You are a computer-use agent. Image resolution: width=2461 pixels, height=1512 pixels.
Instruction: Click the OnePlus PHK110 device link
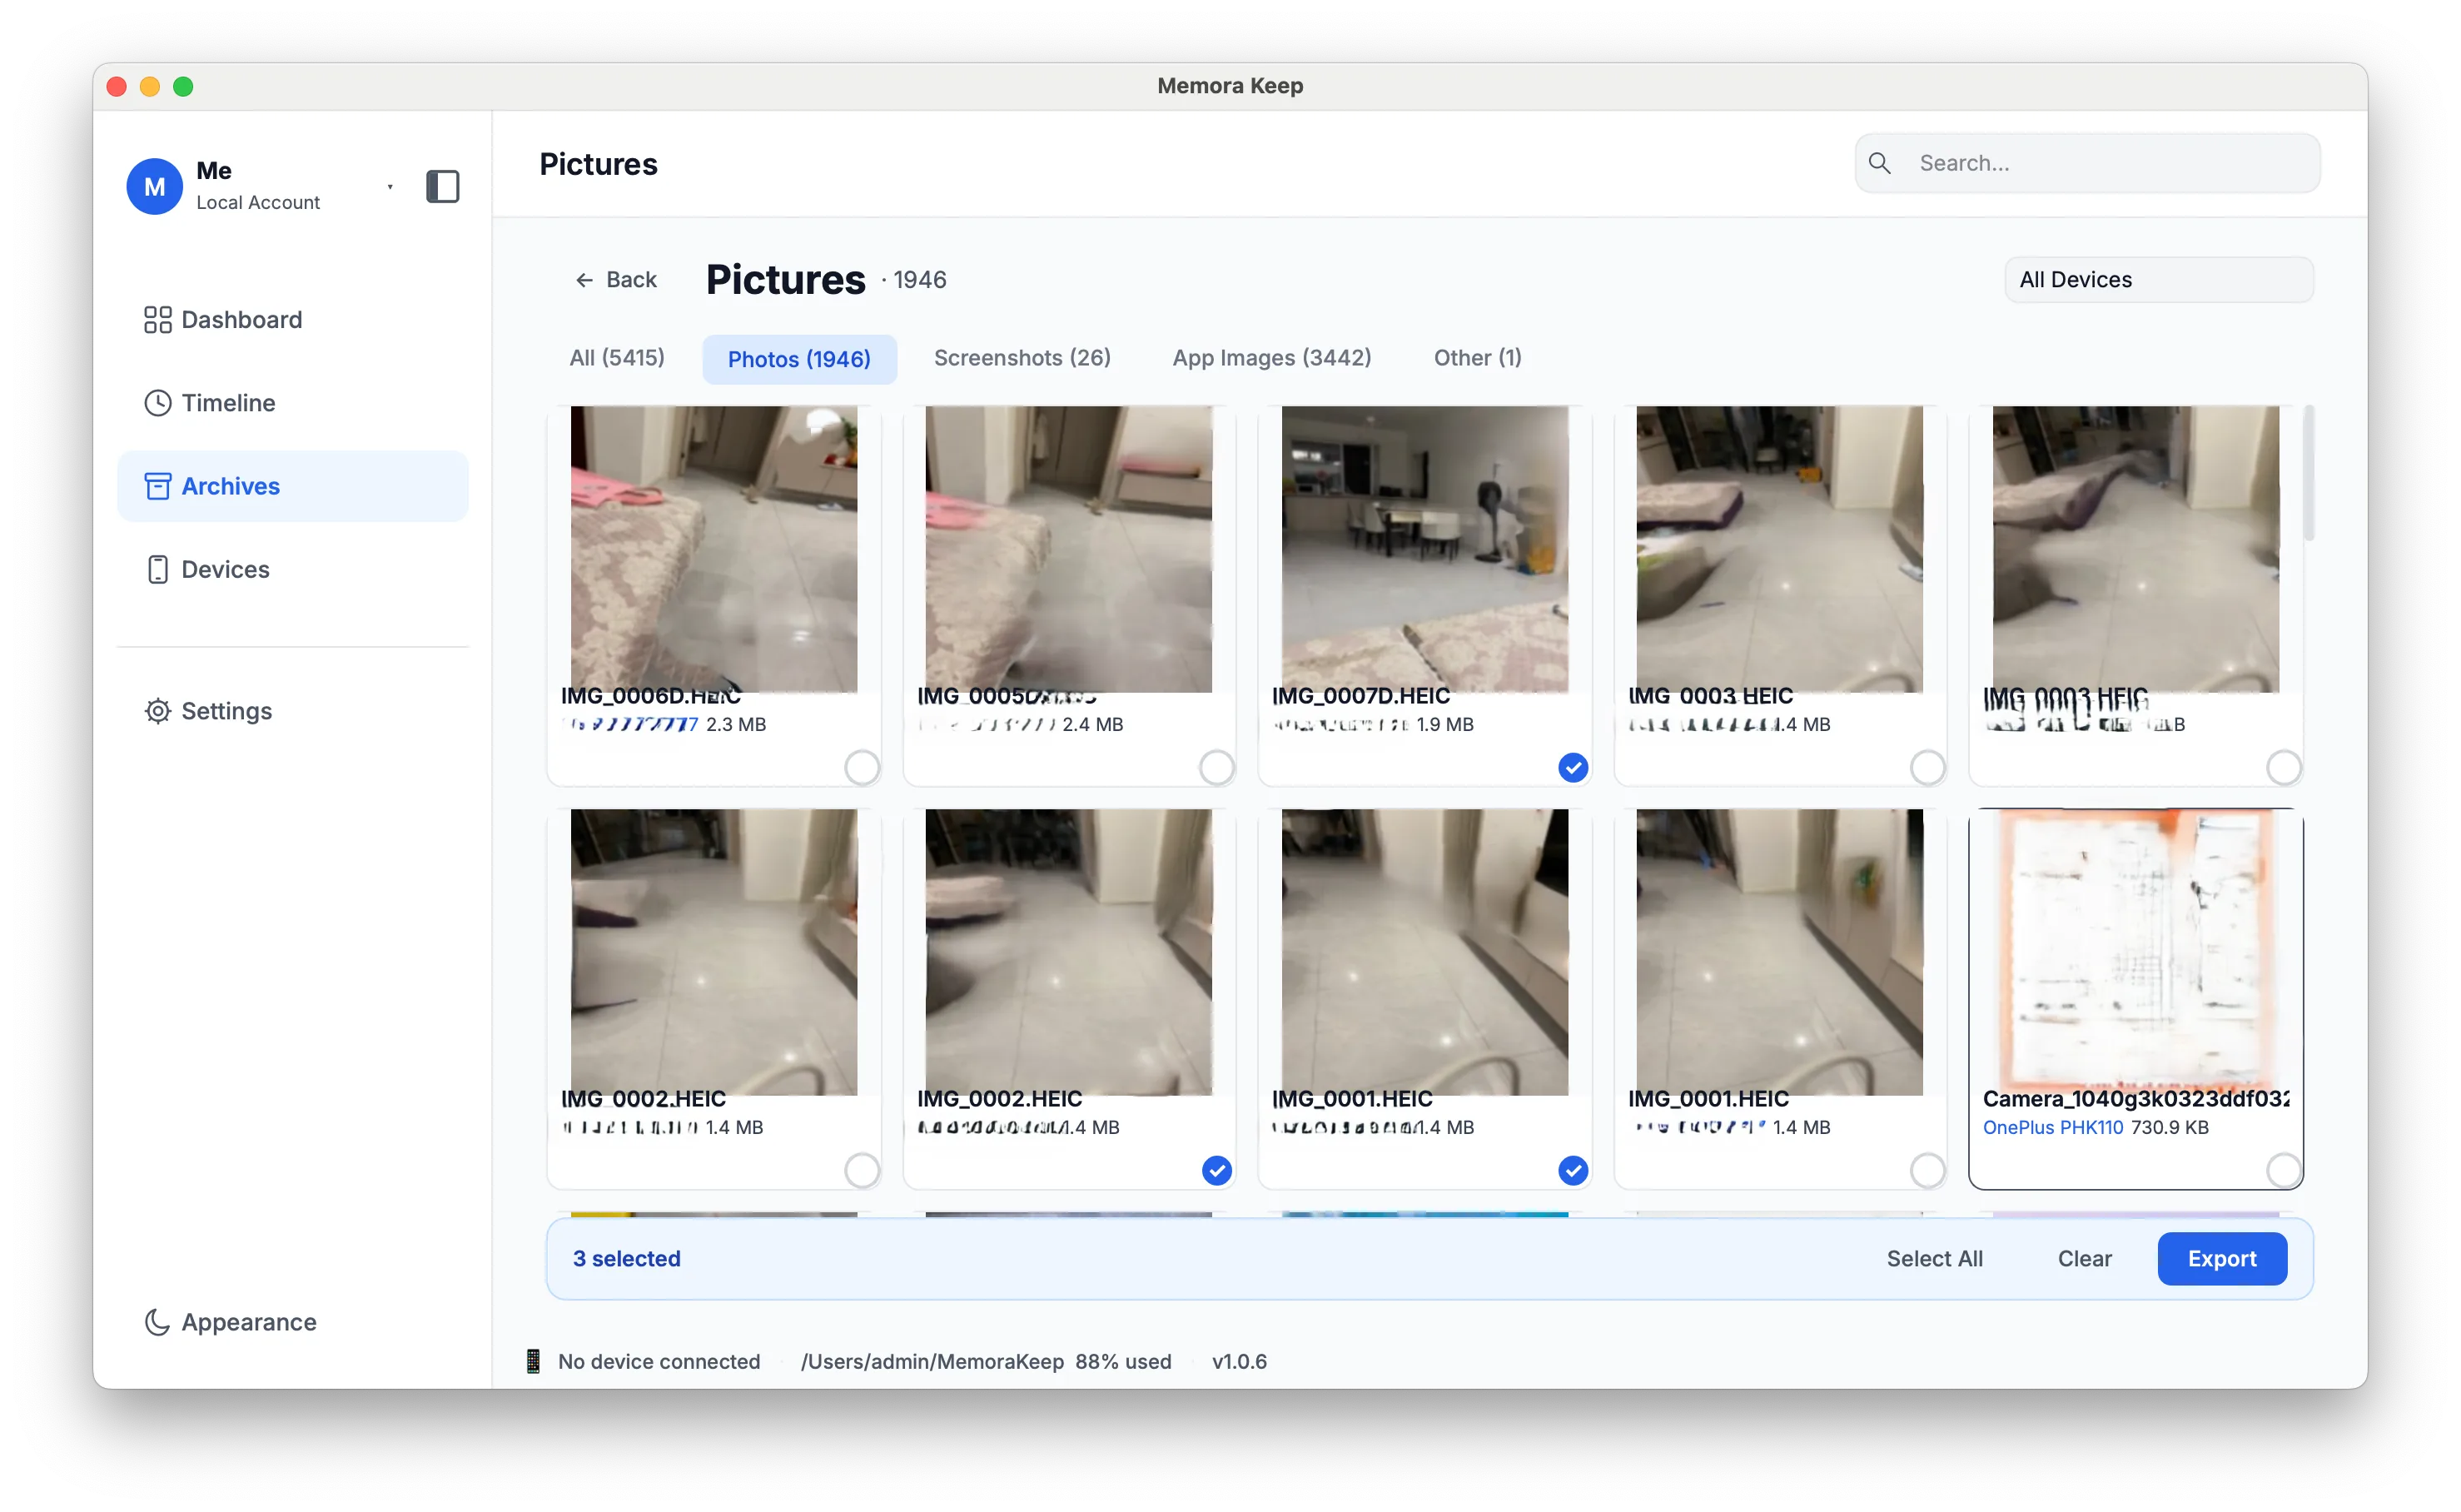2053,1128
